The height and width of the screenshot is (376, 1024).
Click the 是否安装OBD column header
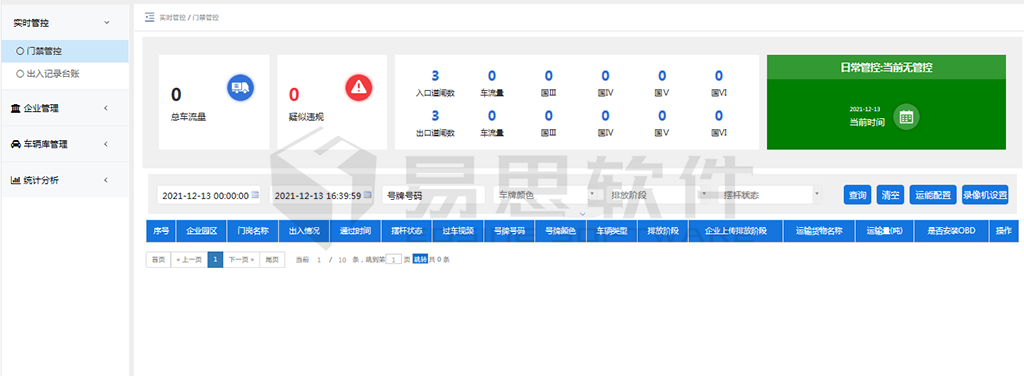click(x=952, y=231)
